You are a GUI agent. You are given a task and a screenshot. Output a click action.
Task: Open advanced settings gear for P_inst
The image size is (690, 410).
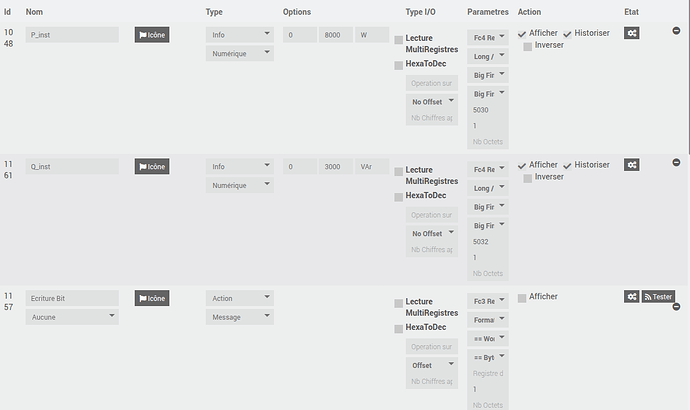tap(631, 33)
